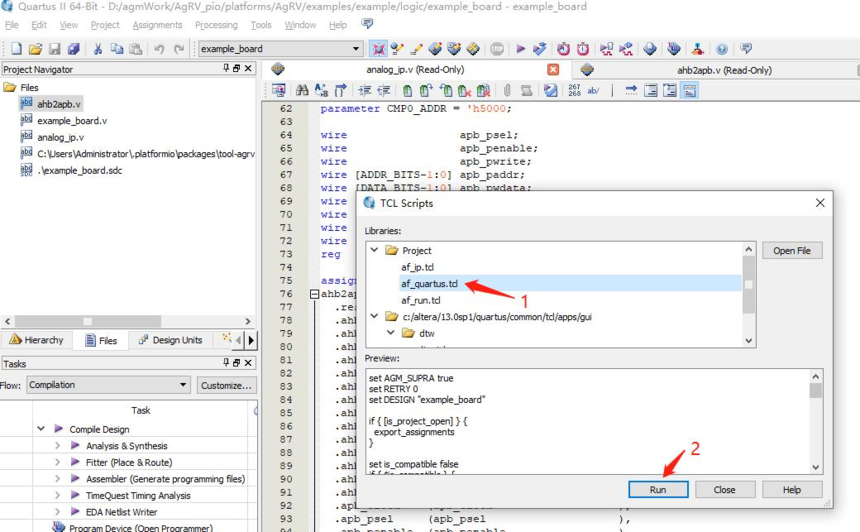Select analog_ip.v in Project Navigator files
This screenshot has height=532, width=860.
click(x=60, y=137)
